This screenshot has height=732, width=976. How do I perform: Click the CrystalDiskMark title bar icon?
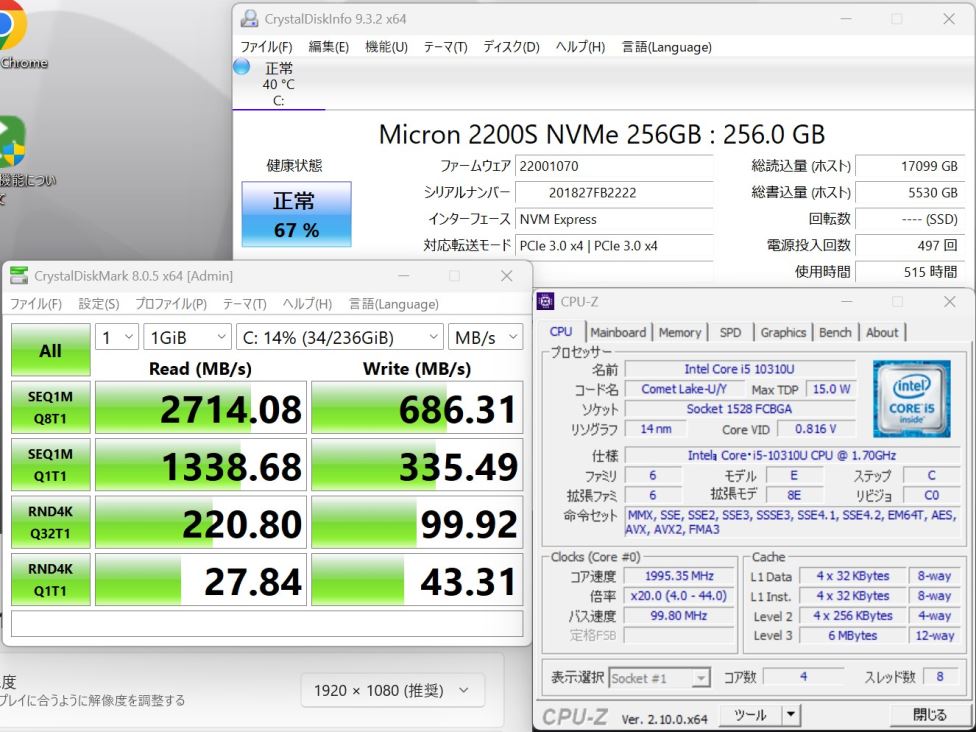pyautogui.click(x=19, y=276)
